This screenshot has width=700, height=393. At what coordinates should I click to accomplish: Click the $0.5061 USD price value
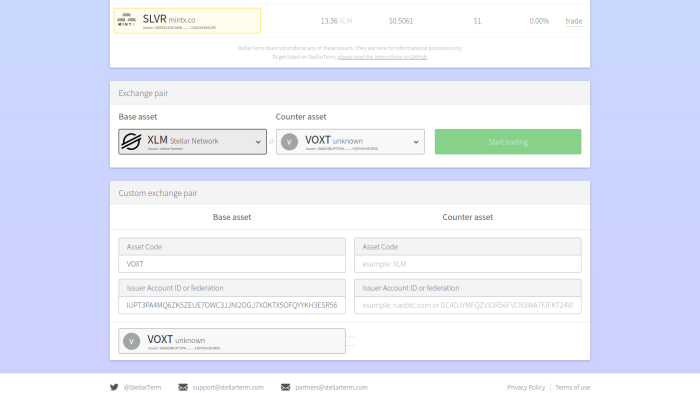401,21
